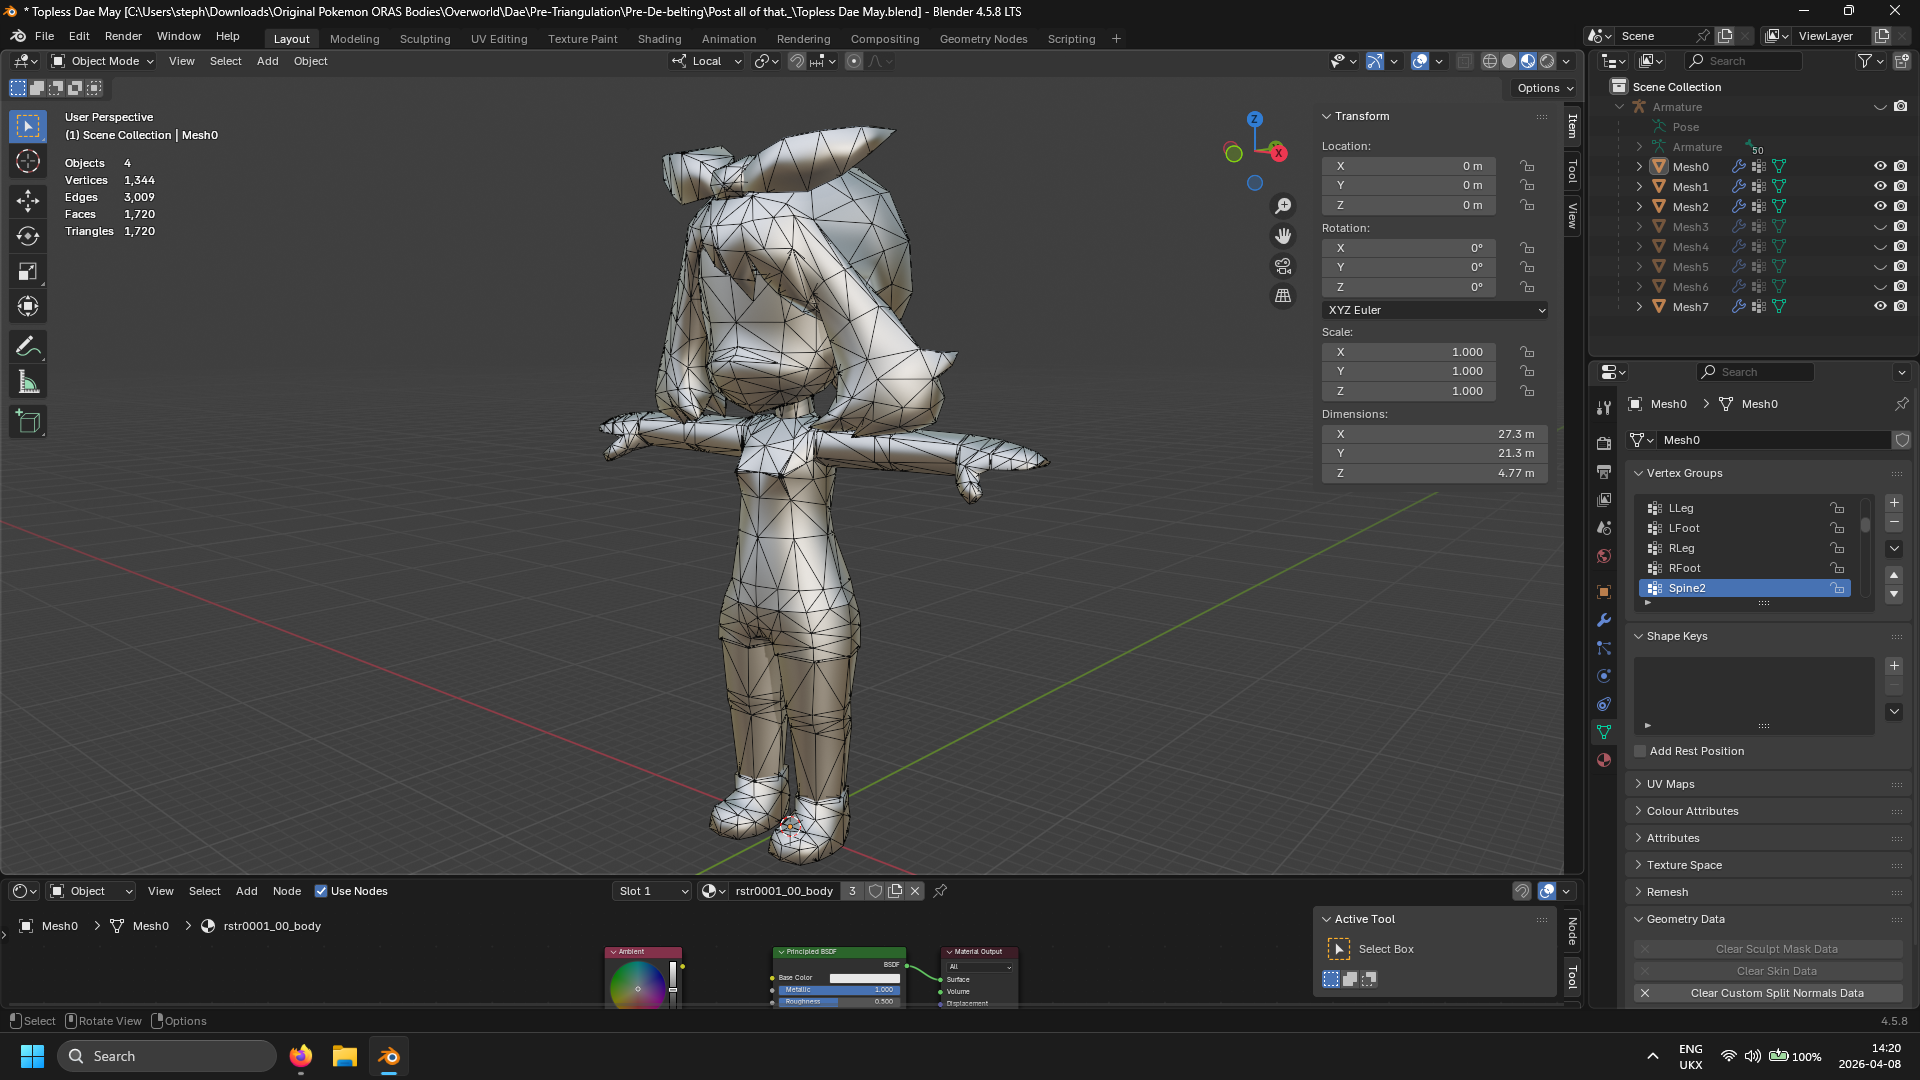Image resolution: width=1920 pixels, height=1080 pixels.
Task: Expand the Remesh panel
Action: 1667,892
